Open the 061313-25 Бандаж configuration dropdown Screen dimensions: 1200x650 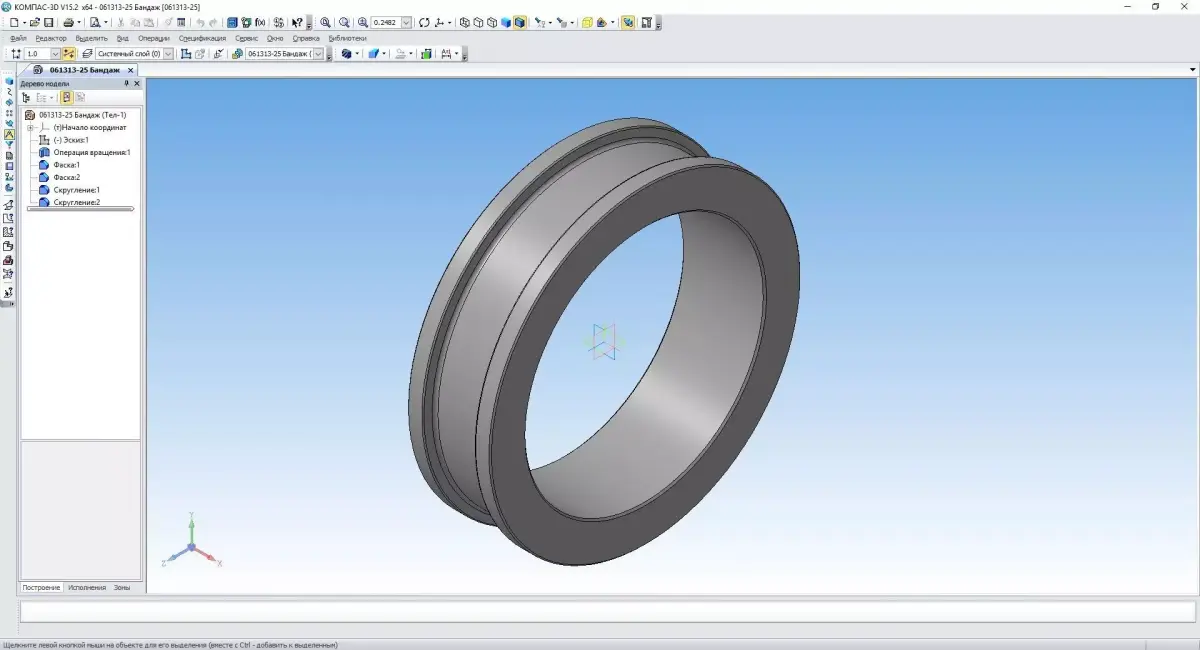click(318, 53)
